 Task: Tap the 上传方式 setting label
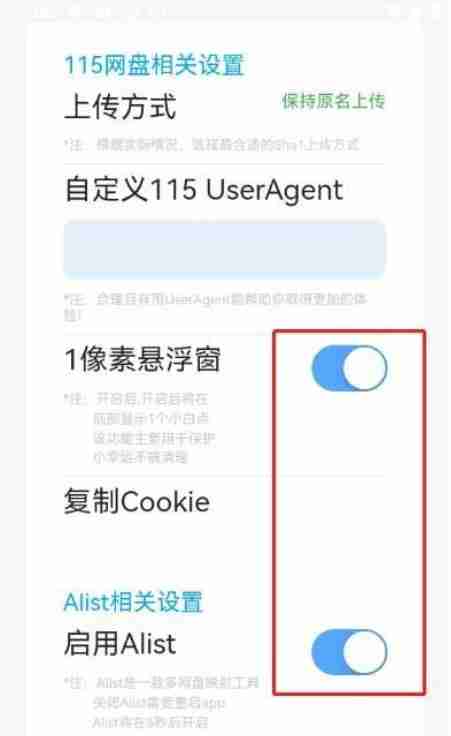[x=120, y=107]
